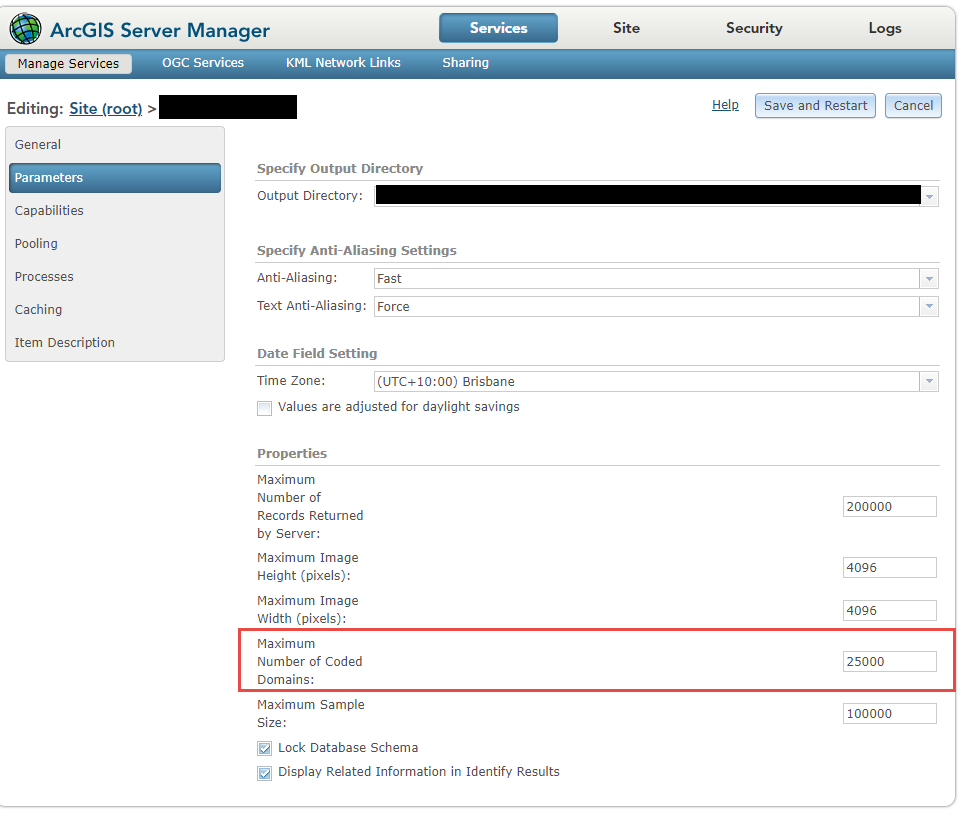Click the 'Specify Output Directory' heading
This screenshot has height=827, width=975.
point(340,169)
